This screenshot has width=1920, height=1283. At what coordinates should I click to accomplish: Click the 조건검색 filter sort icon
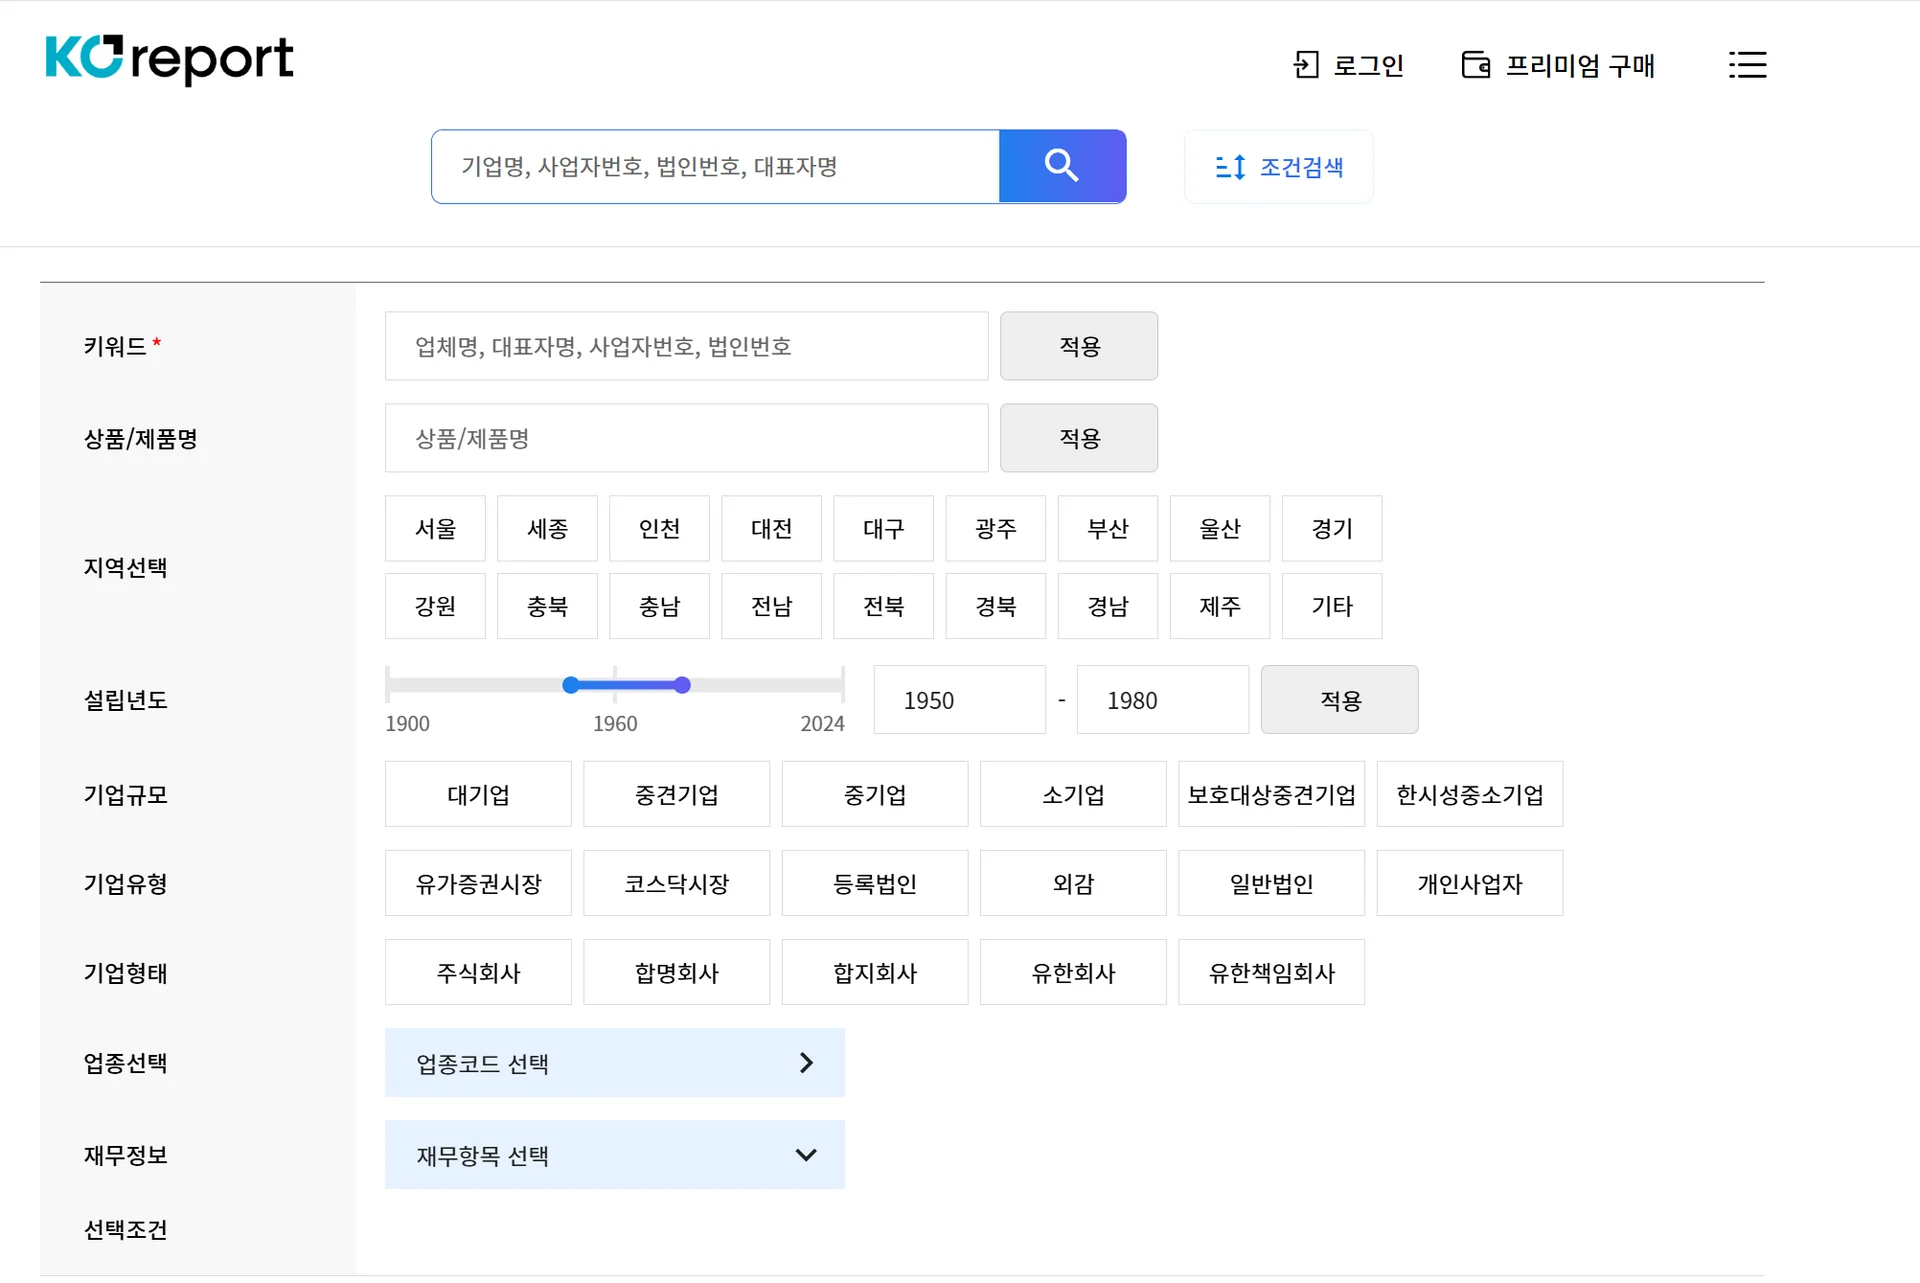tap(1232, 166)
